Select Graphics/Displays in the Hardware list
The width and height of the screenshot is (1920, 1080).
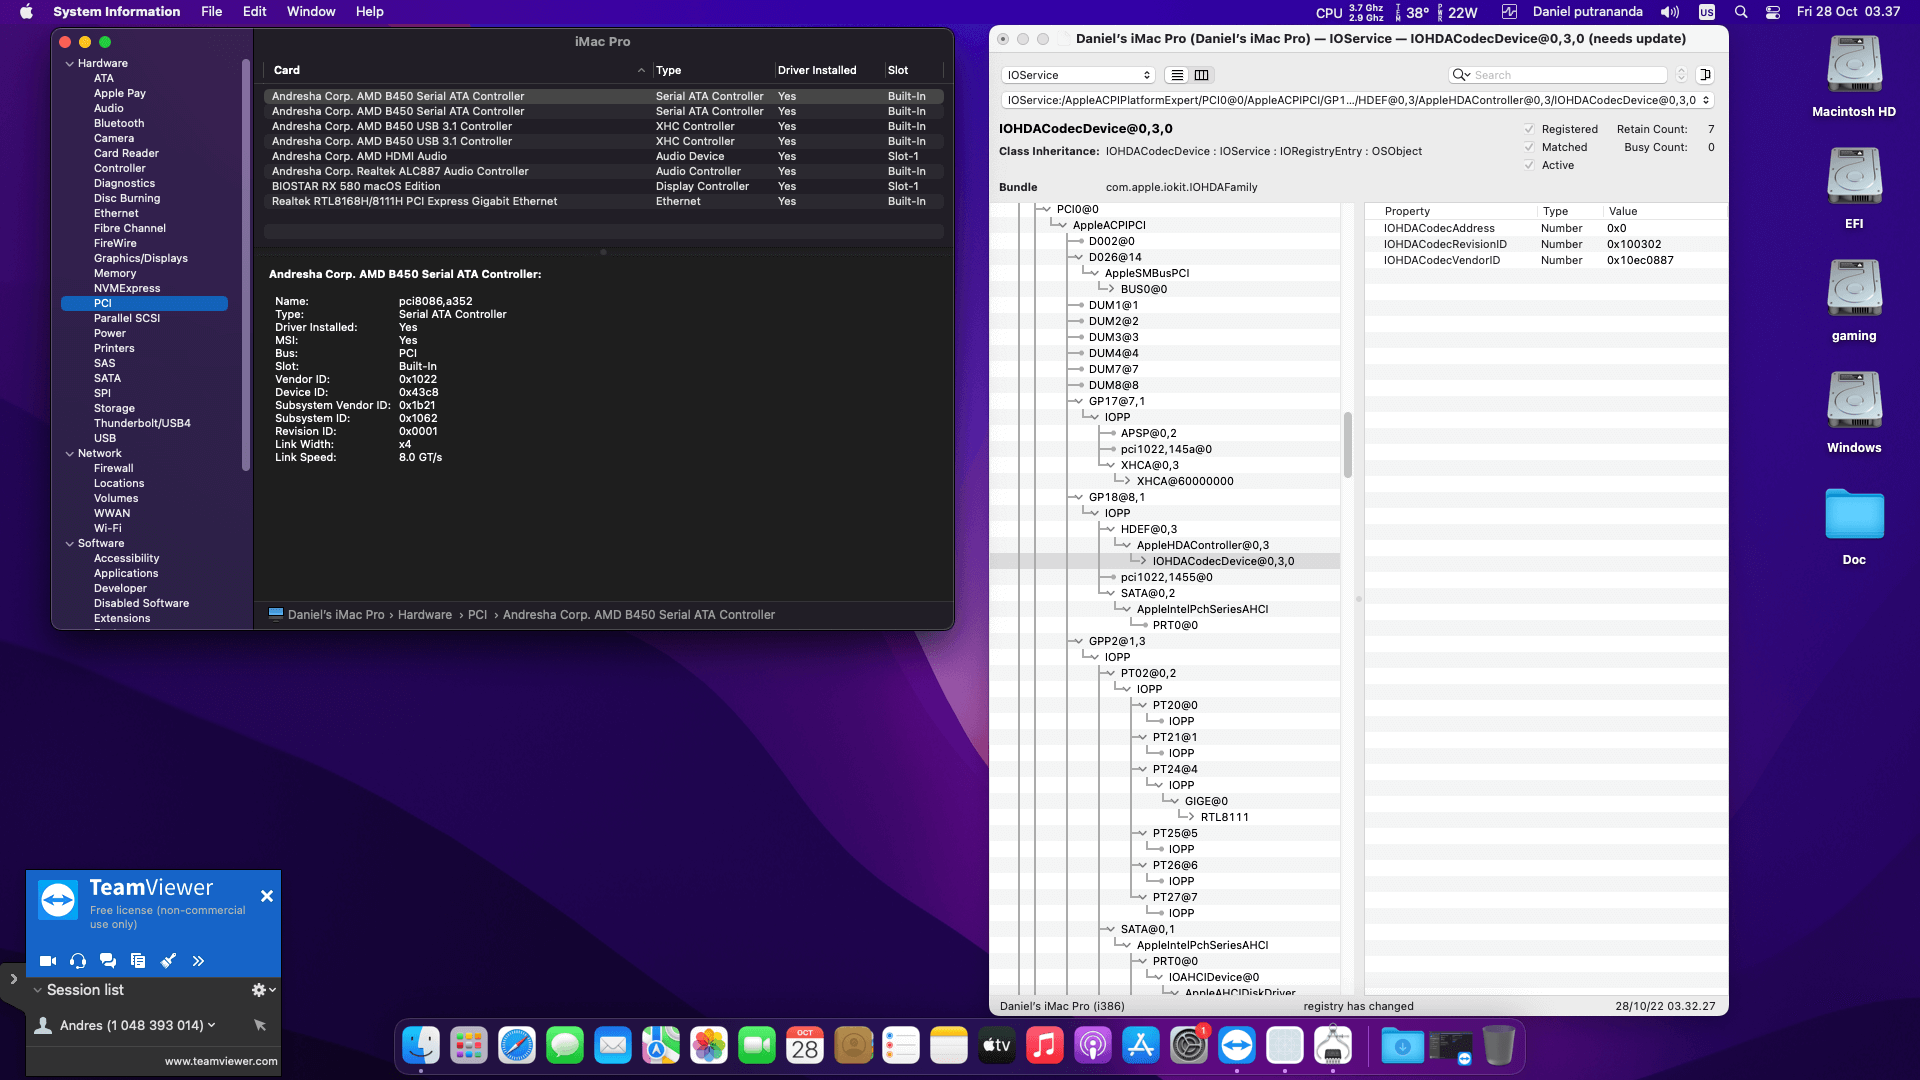[140, 258]
